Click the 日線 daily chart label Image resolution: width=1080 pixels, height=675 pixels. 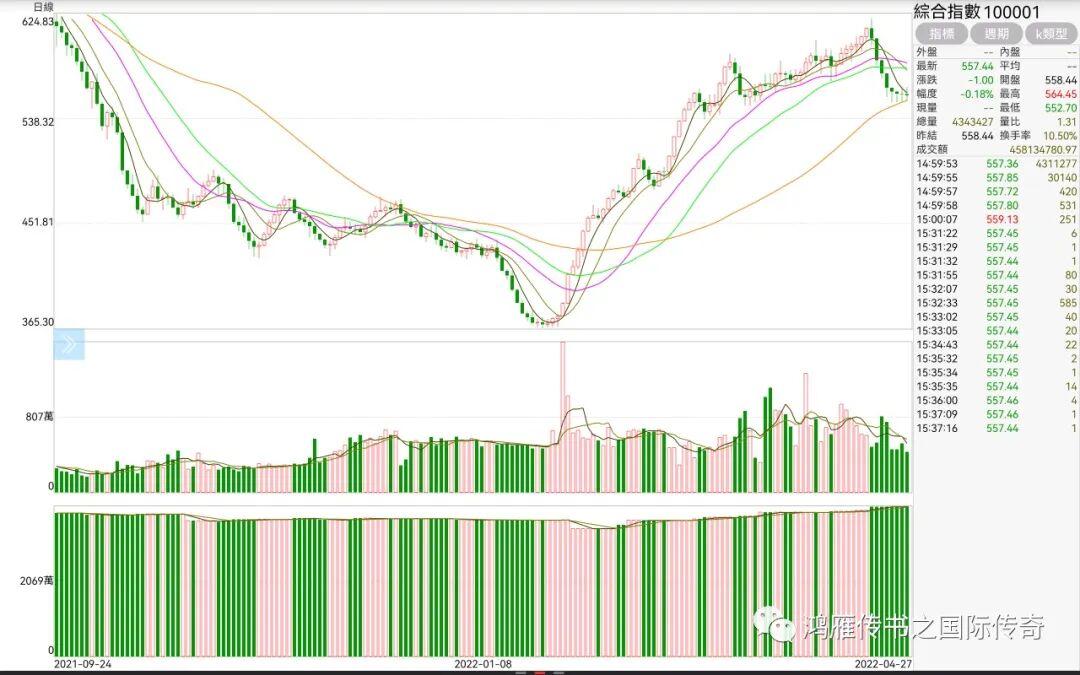44,7
